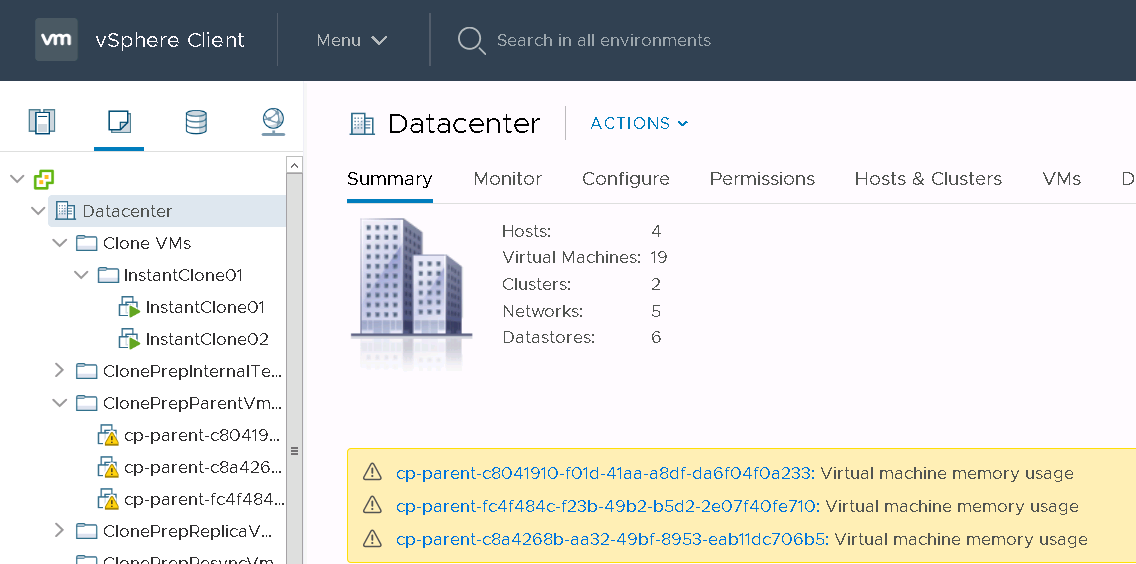The height and width of the screenshot is (564, 1136).
Task: Select the Clone VMs tree item
Action: (x=147, y=243)
